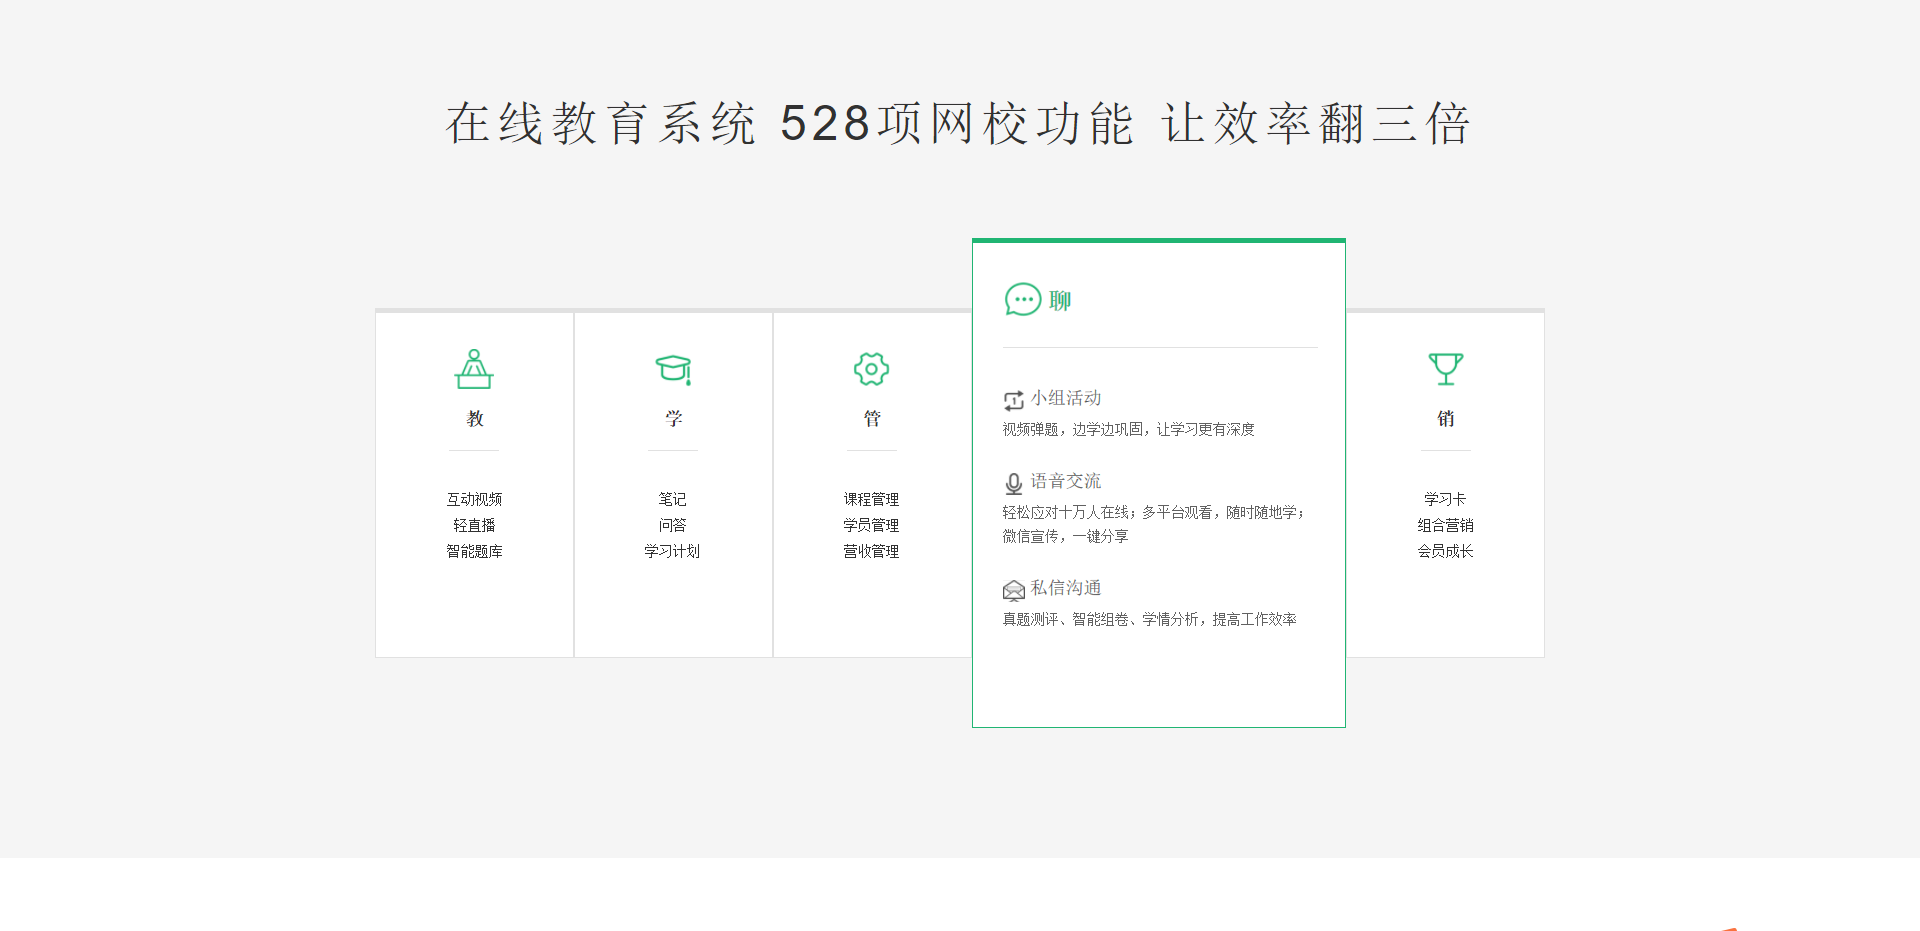Open the 问答 feature
This screenshot has width=1920, height=931.
tap(672, 525)
